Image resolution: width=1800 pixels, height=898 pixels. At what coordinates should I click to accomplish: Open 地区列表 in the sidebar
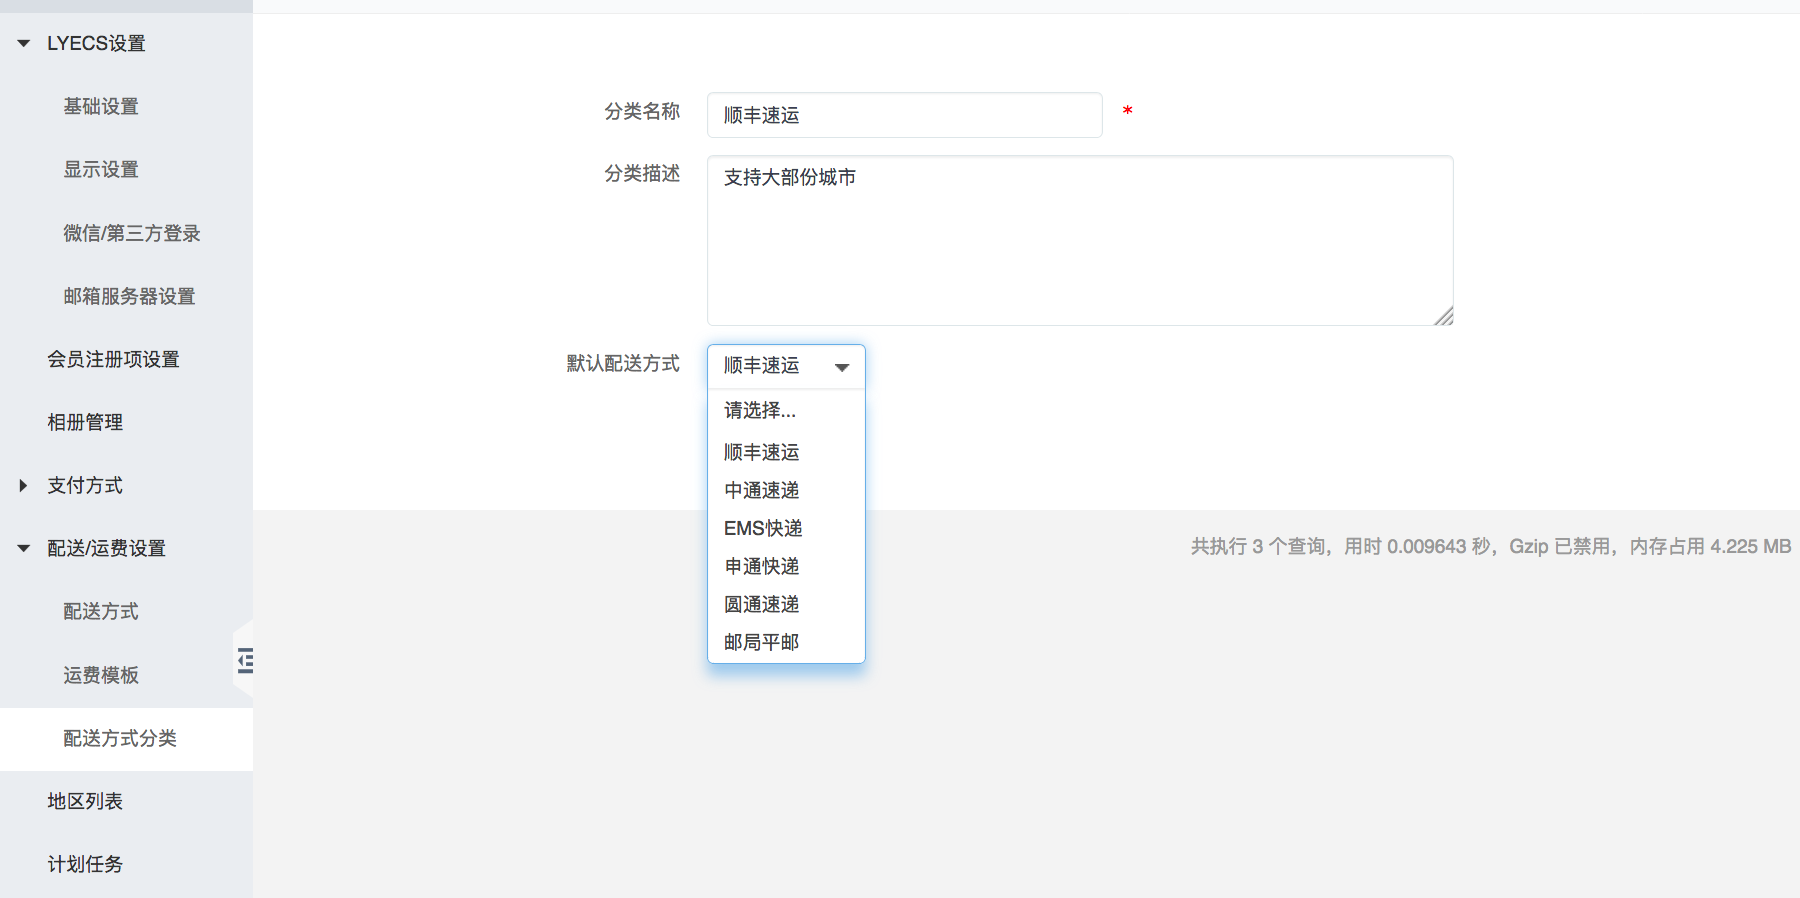tap(85, 801)
